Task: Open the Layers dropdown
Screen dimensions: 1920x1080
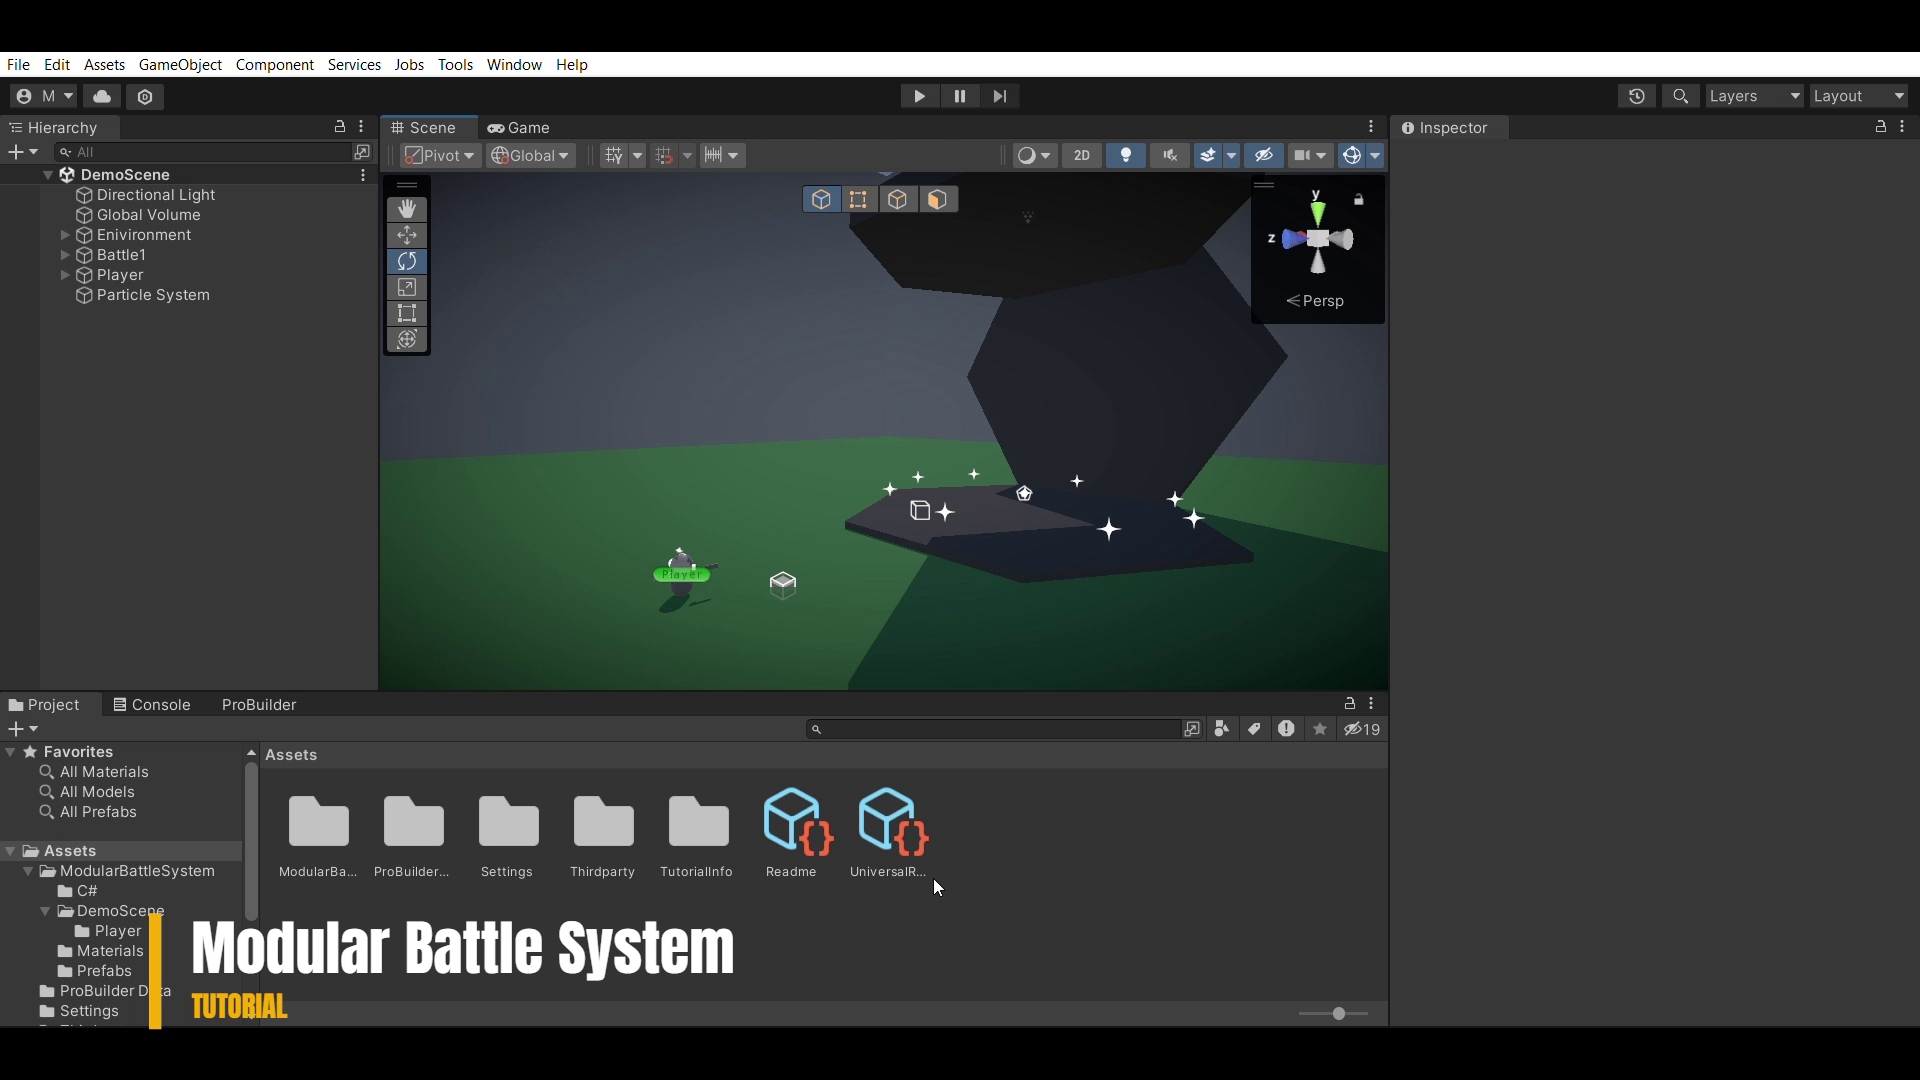Action: click(1755, 96)
